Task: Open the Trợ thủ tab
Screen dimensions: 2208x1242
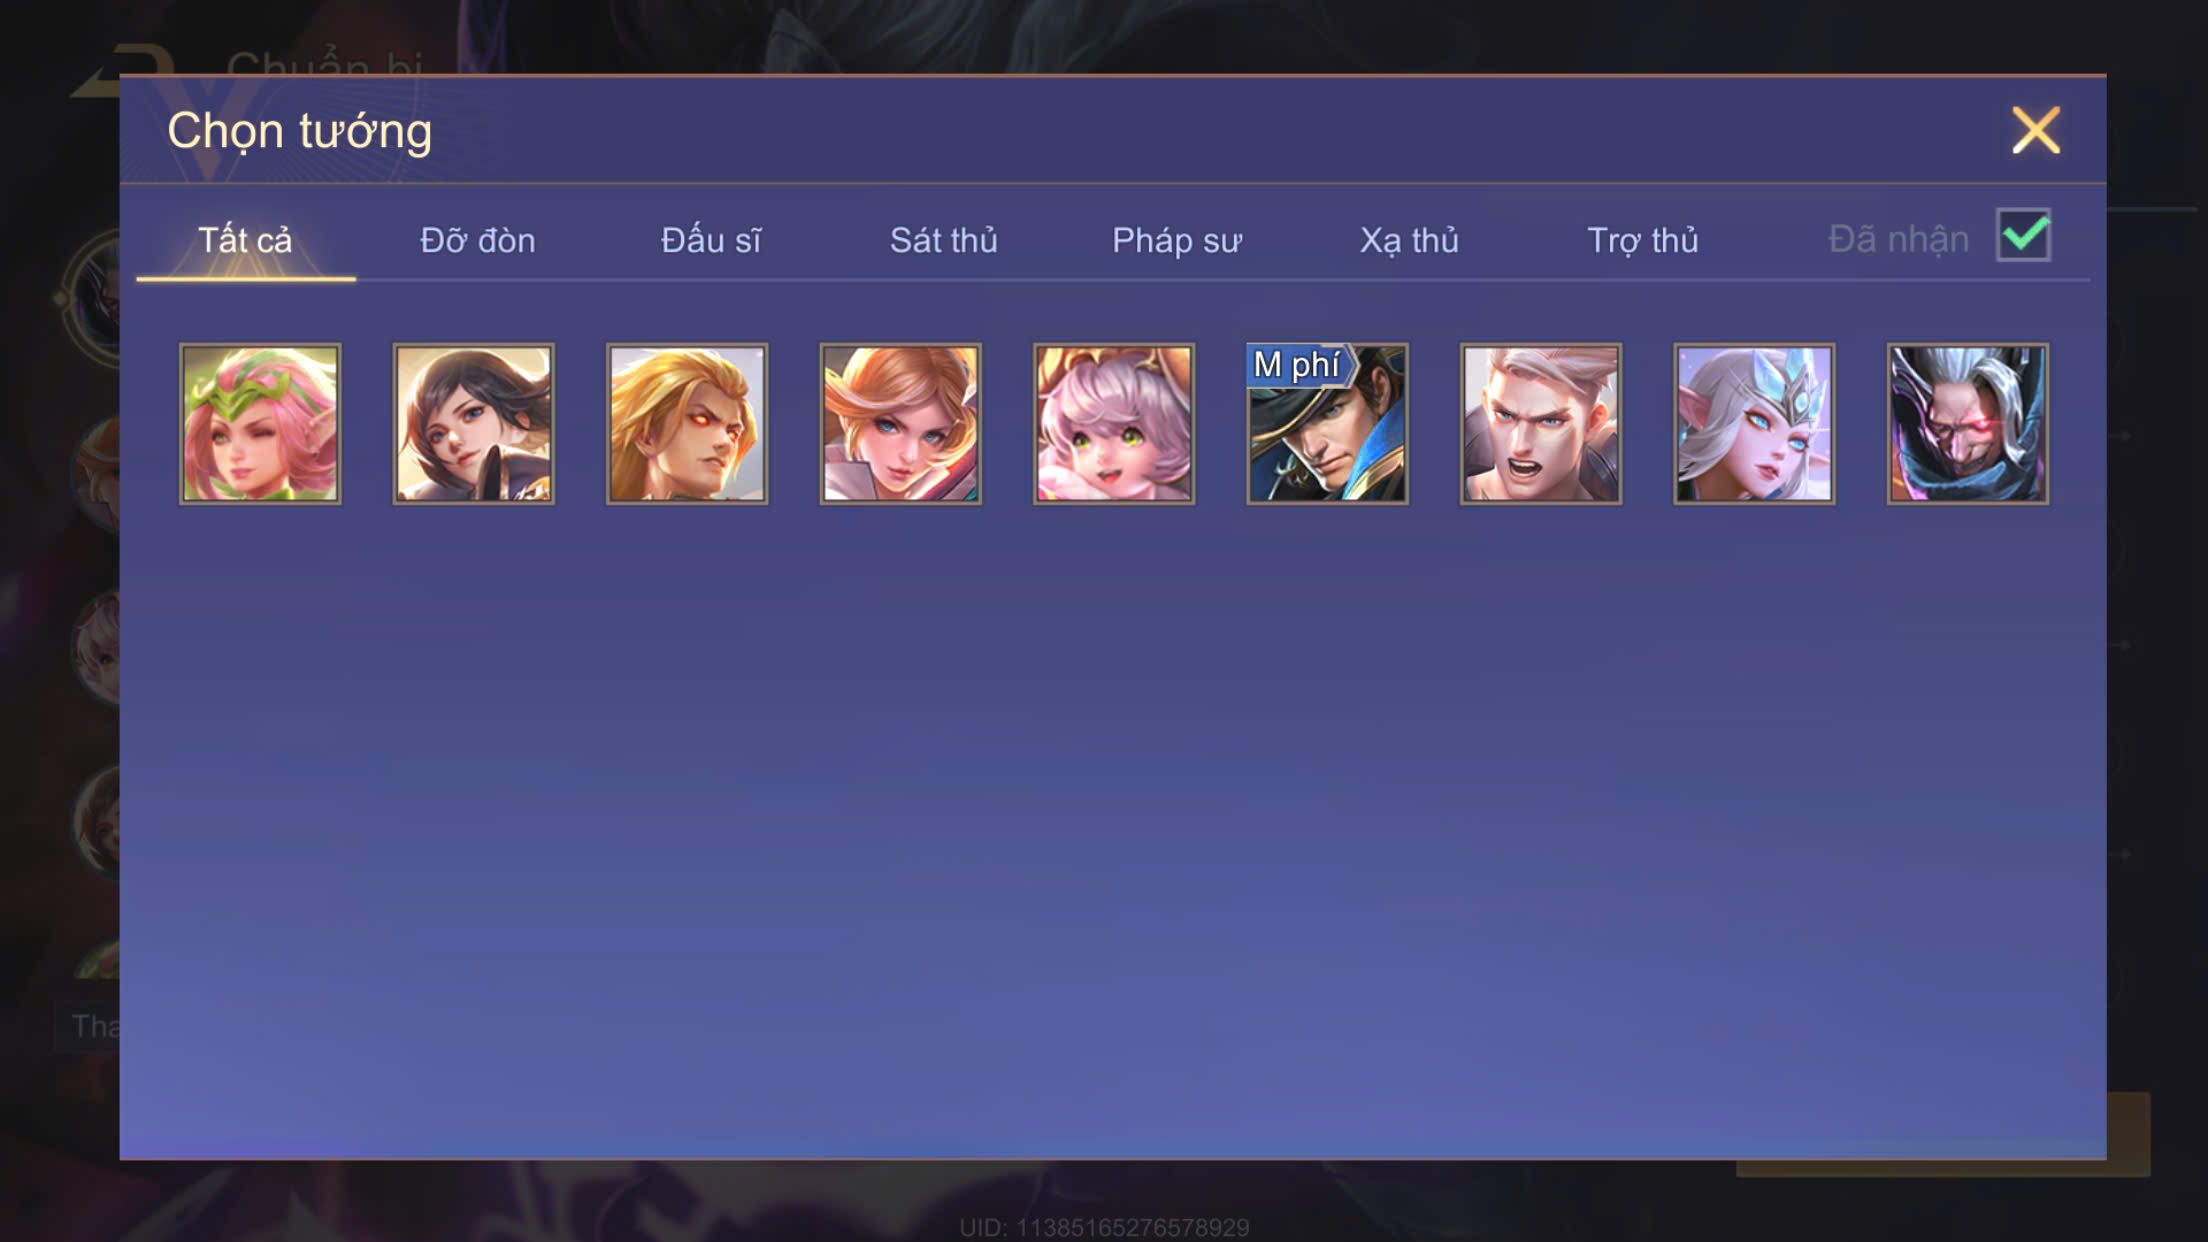Action: click(x=1643, y=240)
